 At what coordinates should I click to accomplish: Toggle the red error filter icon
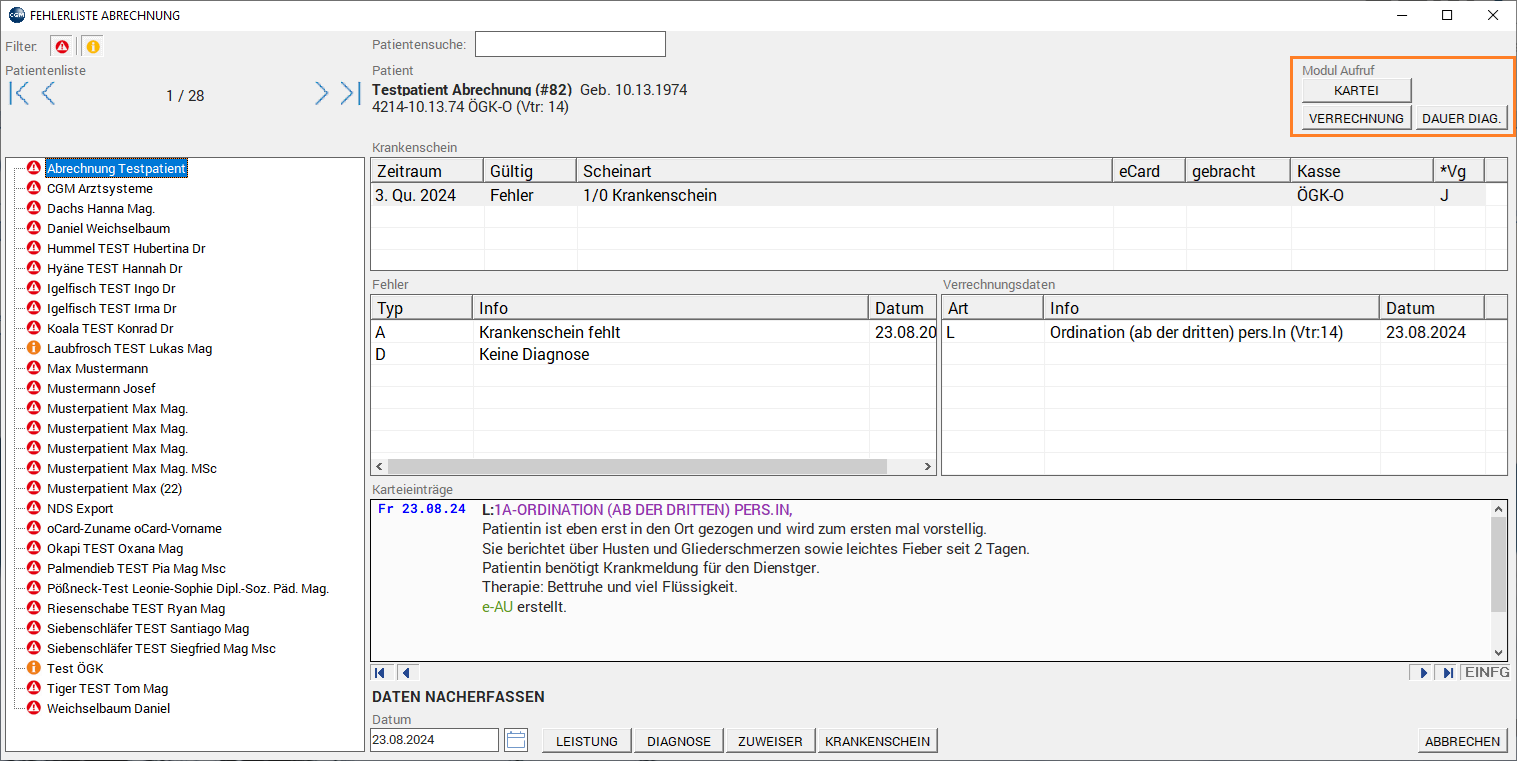[63, 47]
